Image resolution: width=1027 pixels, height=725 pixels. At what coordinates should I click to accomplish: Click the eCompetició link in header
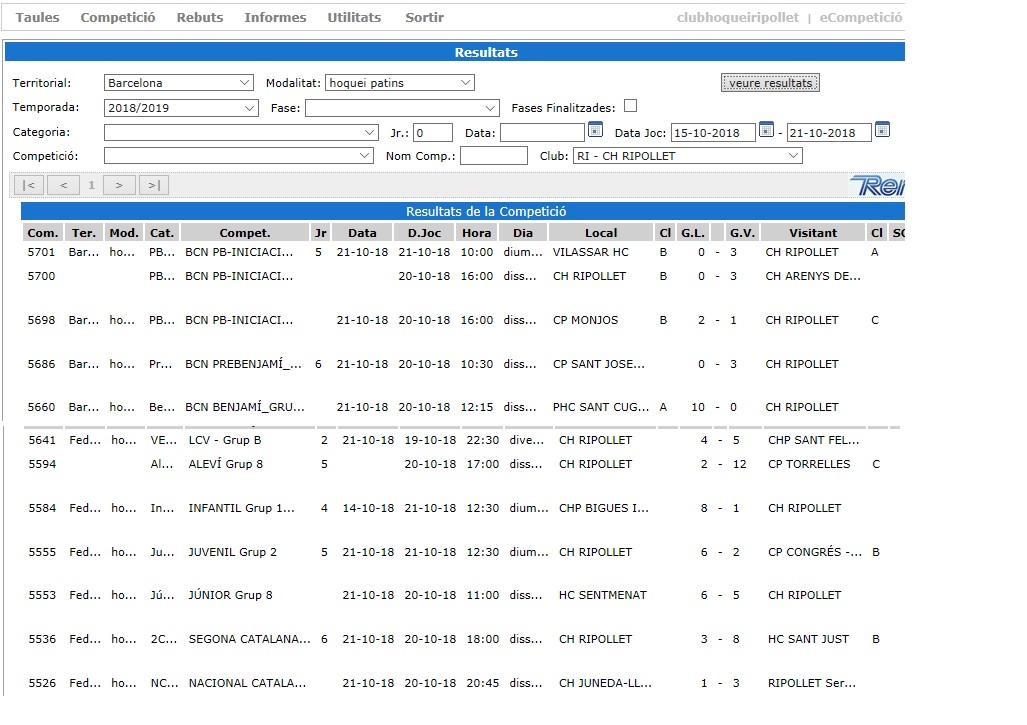coord(861,18)
